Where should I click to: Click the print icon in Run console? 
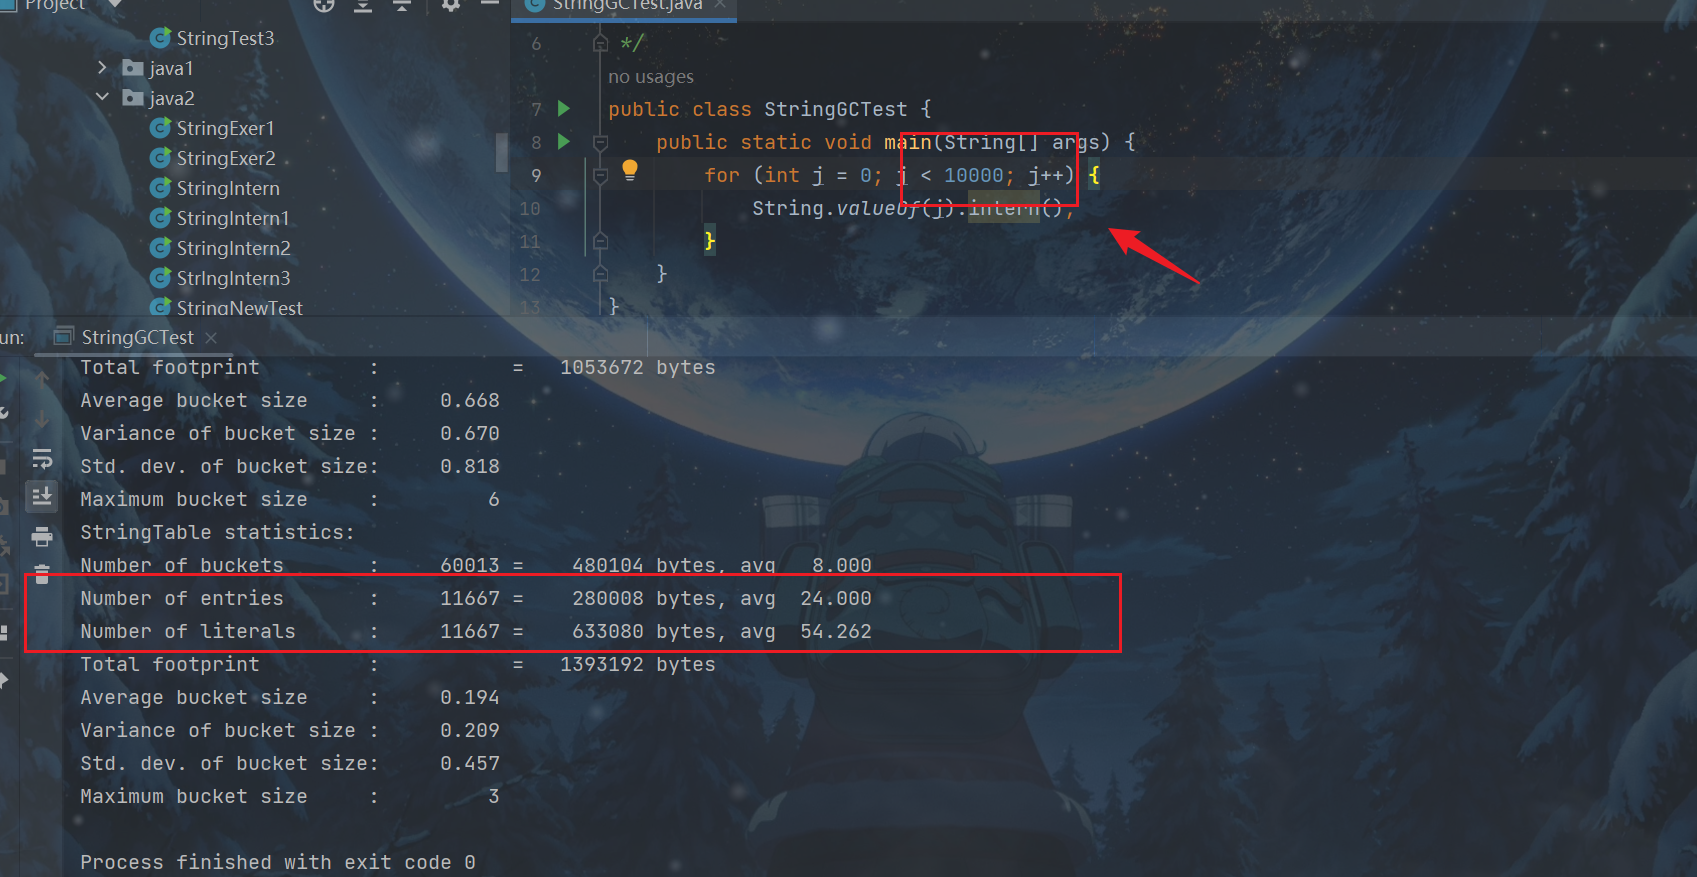tap(42, 537)
